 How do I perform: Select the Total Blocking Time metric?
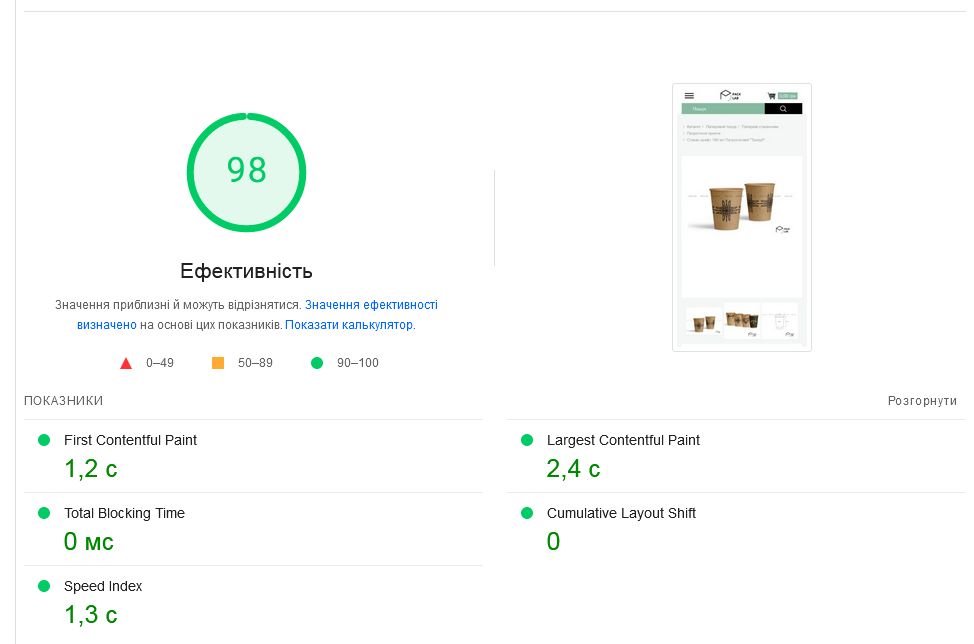click(x=124, y=513)
